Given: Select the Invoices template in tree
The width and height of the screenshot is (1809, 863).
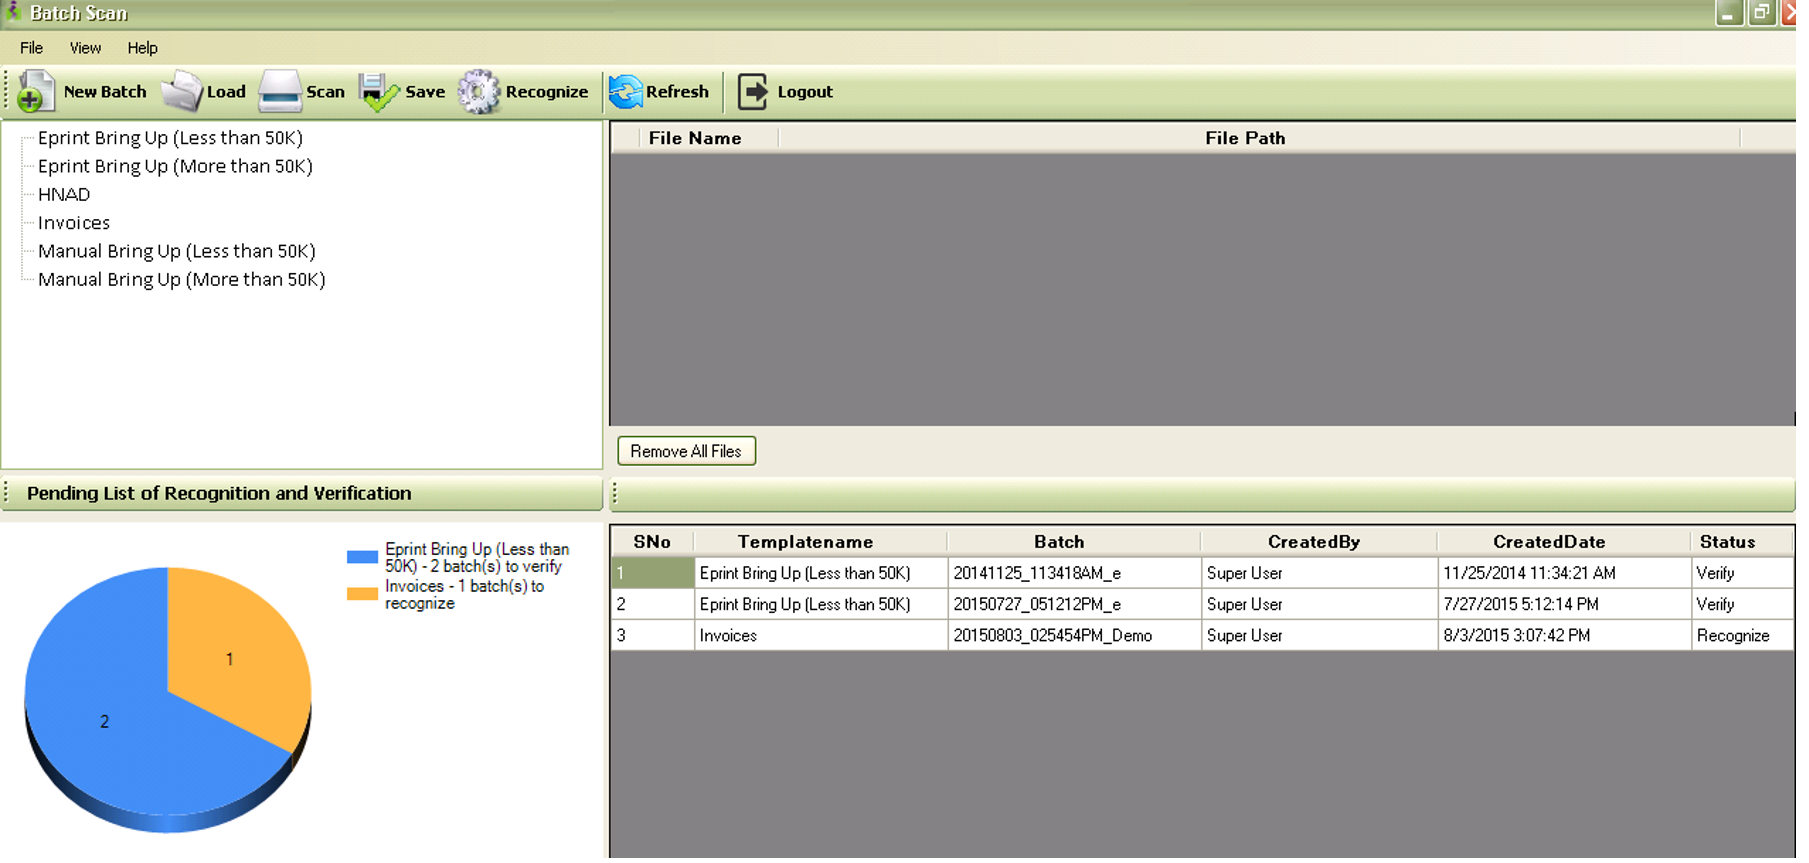Looking at the screenshot, I should (74, 223).
